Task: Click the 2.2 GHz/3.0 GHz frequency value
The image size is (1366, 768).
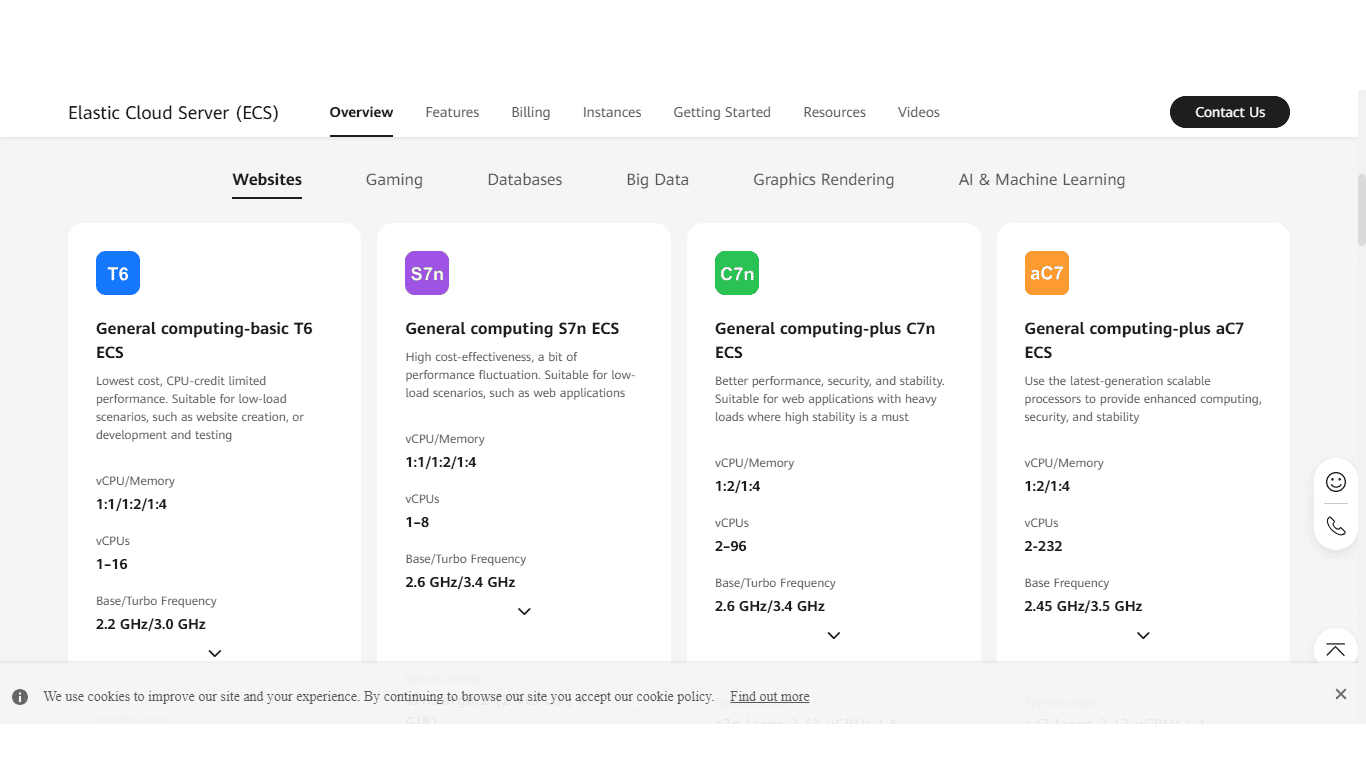Action: [x=151, y=624]
